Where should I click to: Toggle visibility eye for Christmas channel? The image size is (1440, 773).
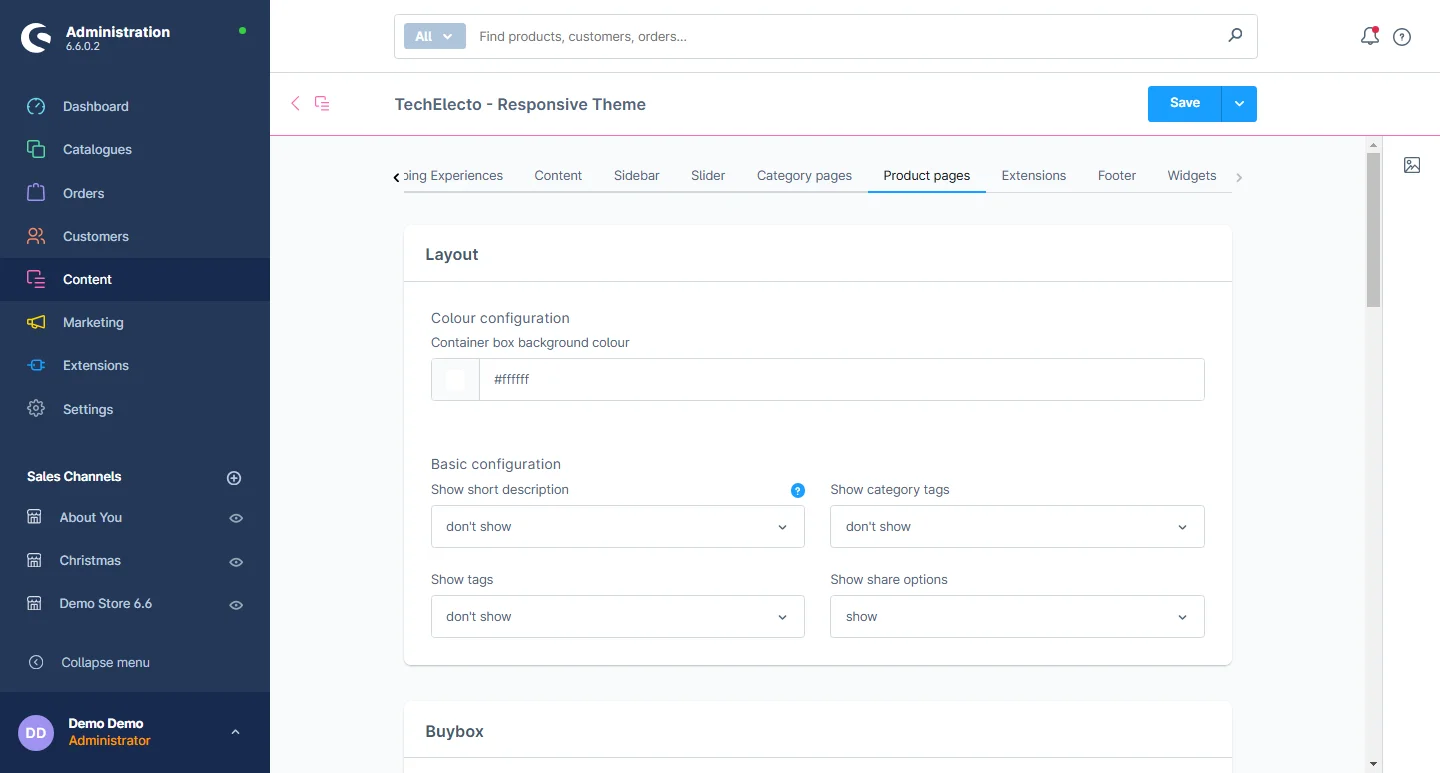pos(236,562)
